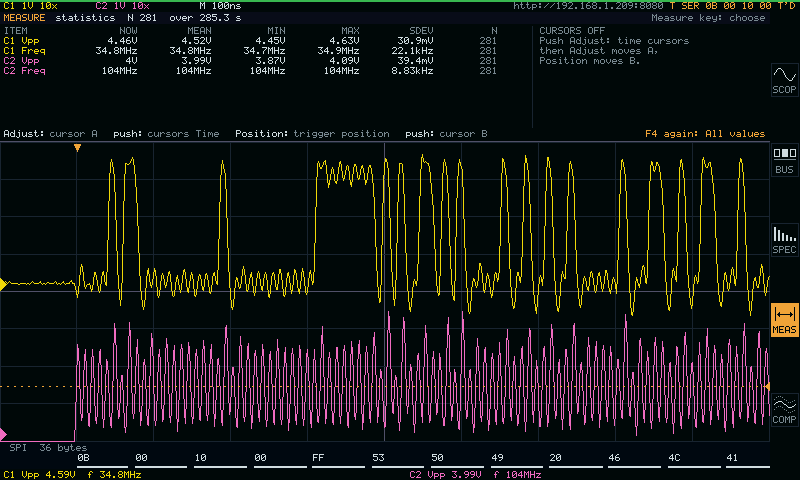Select decoded SPI byte 49

[x=497, y=458]
